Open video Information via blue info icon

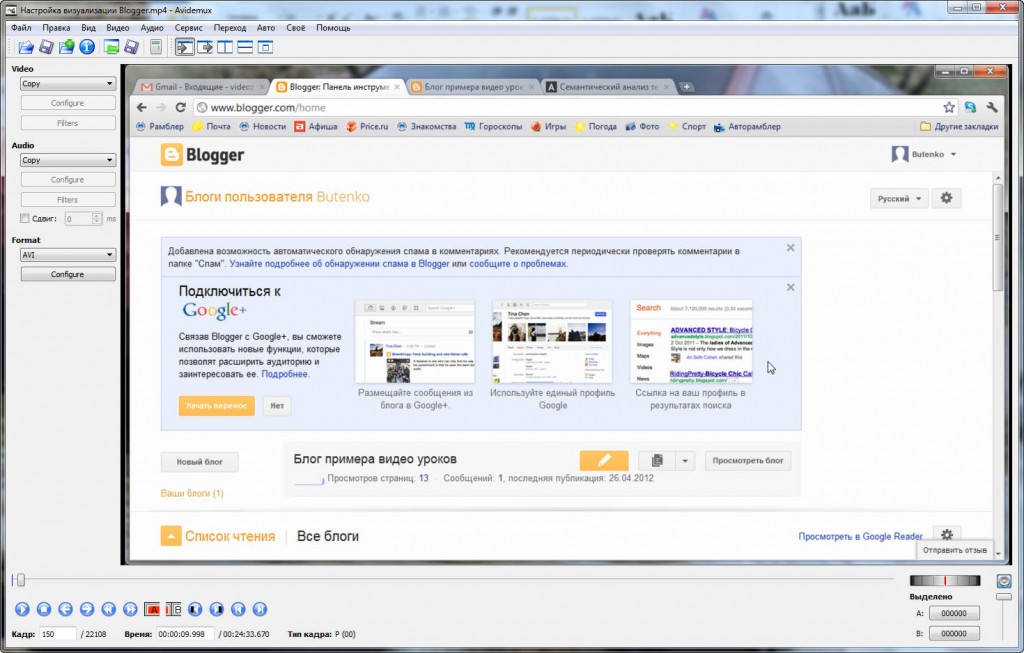pos(87,47)
